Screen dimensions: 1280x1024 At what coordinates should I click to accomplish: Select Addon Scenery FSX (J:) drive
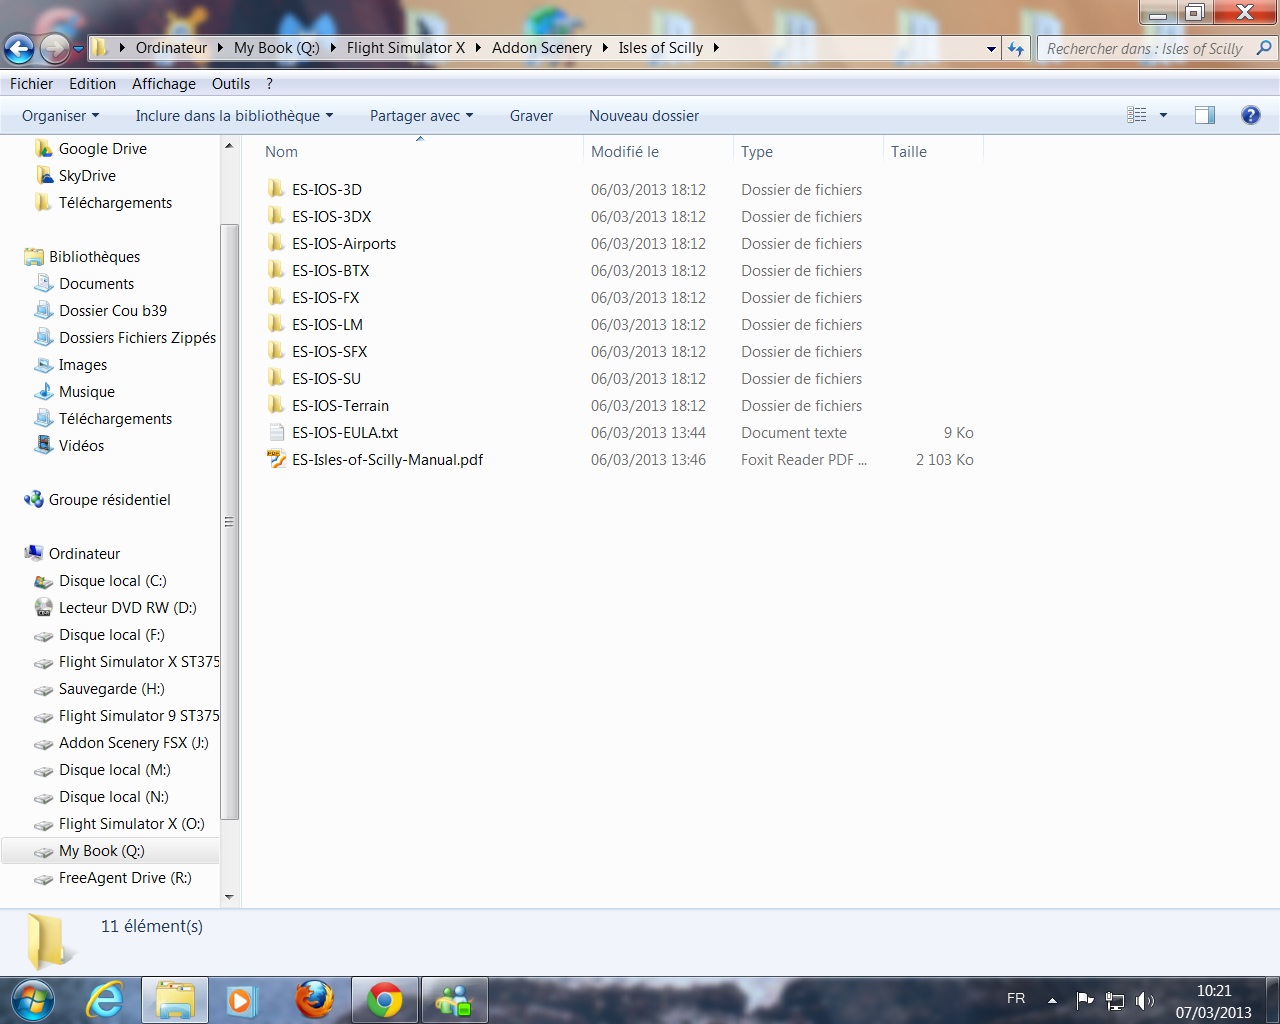[x=133, y=743]
